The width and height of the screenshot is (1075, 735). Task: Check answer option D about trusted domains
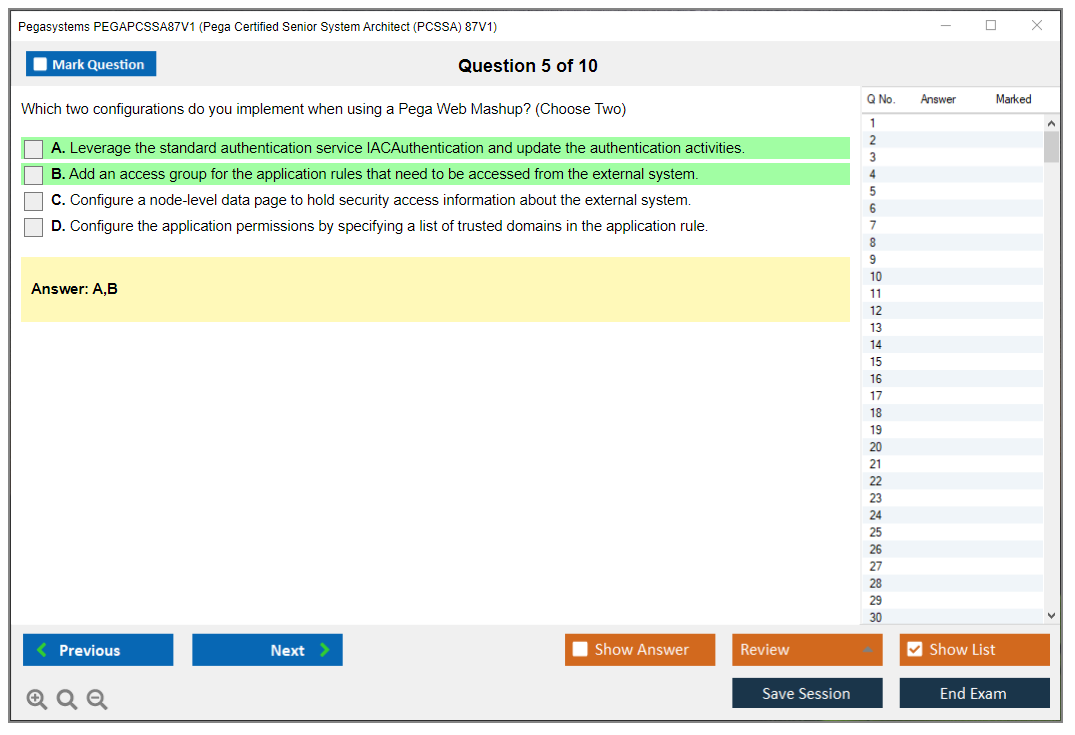34,227
